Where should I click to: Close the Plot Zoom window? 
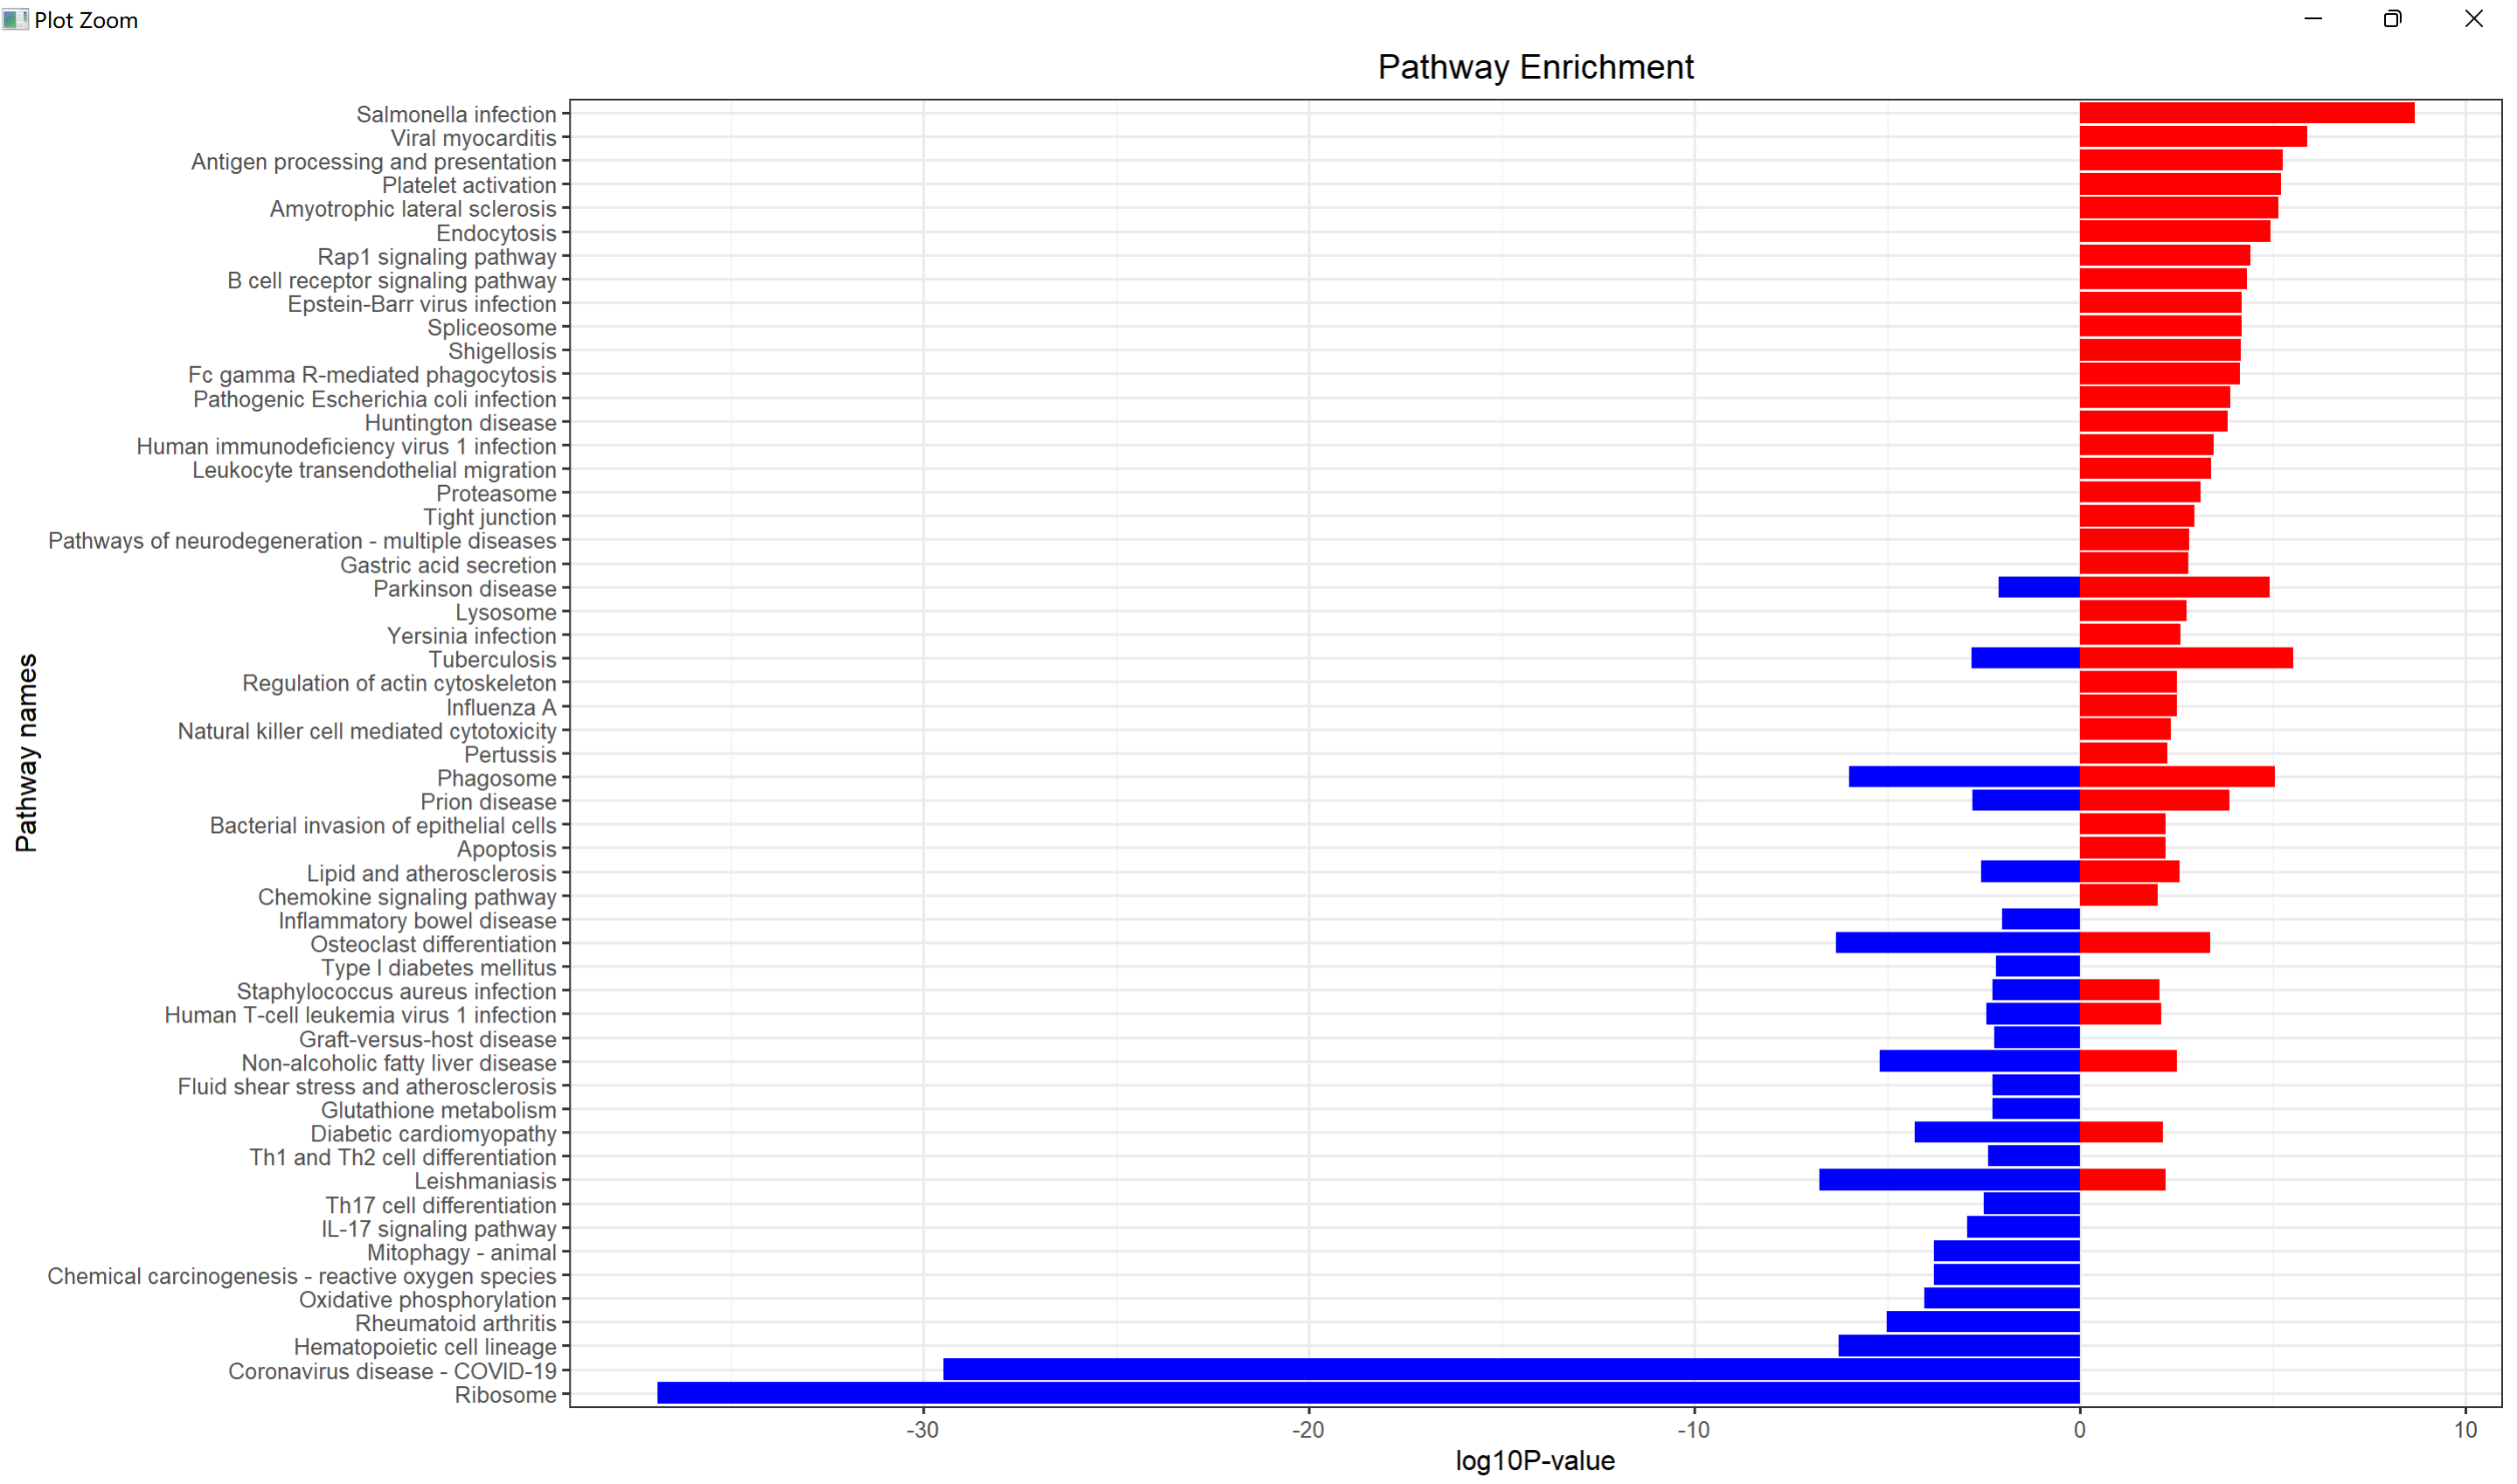[2473, 19]
